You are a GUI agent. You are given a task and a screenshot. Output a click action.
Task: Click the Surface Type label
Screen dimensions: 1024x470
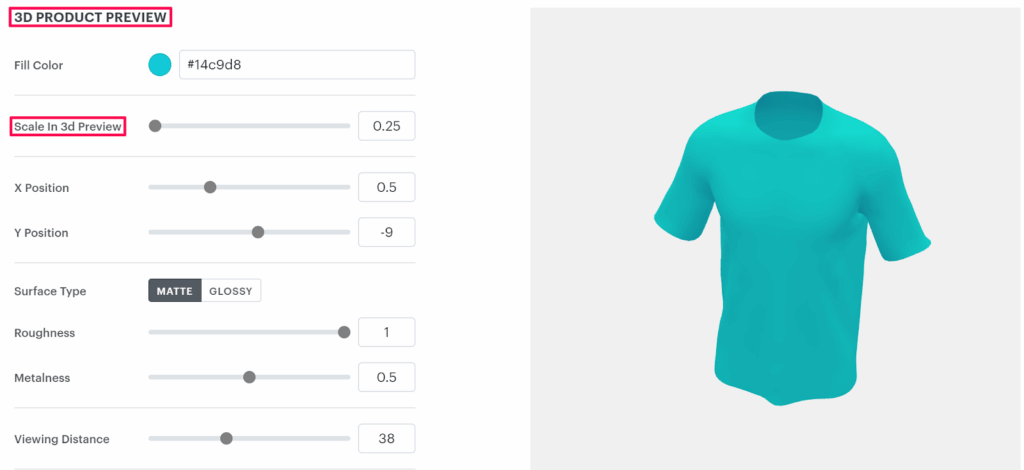tap(50, 291)
